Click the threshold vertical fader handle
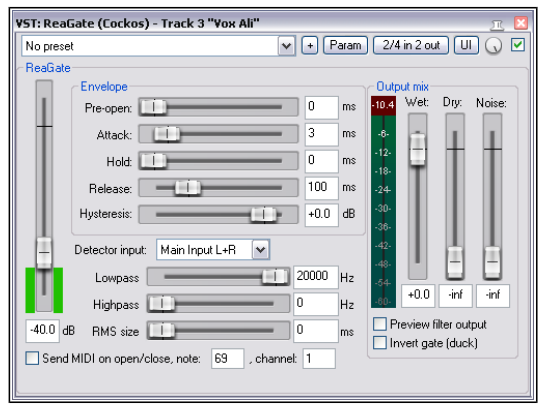 click(x=44, y=253)
